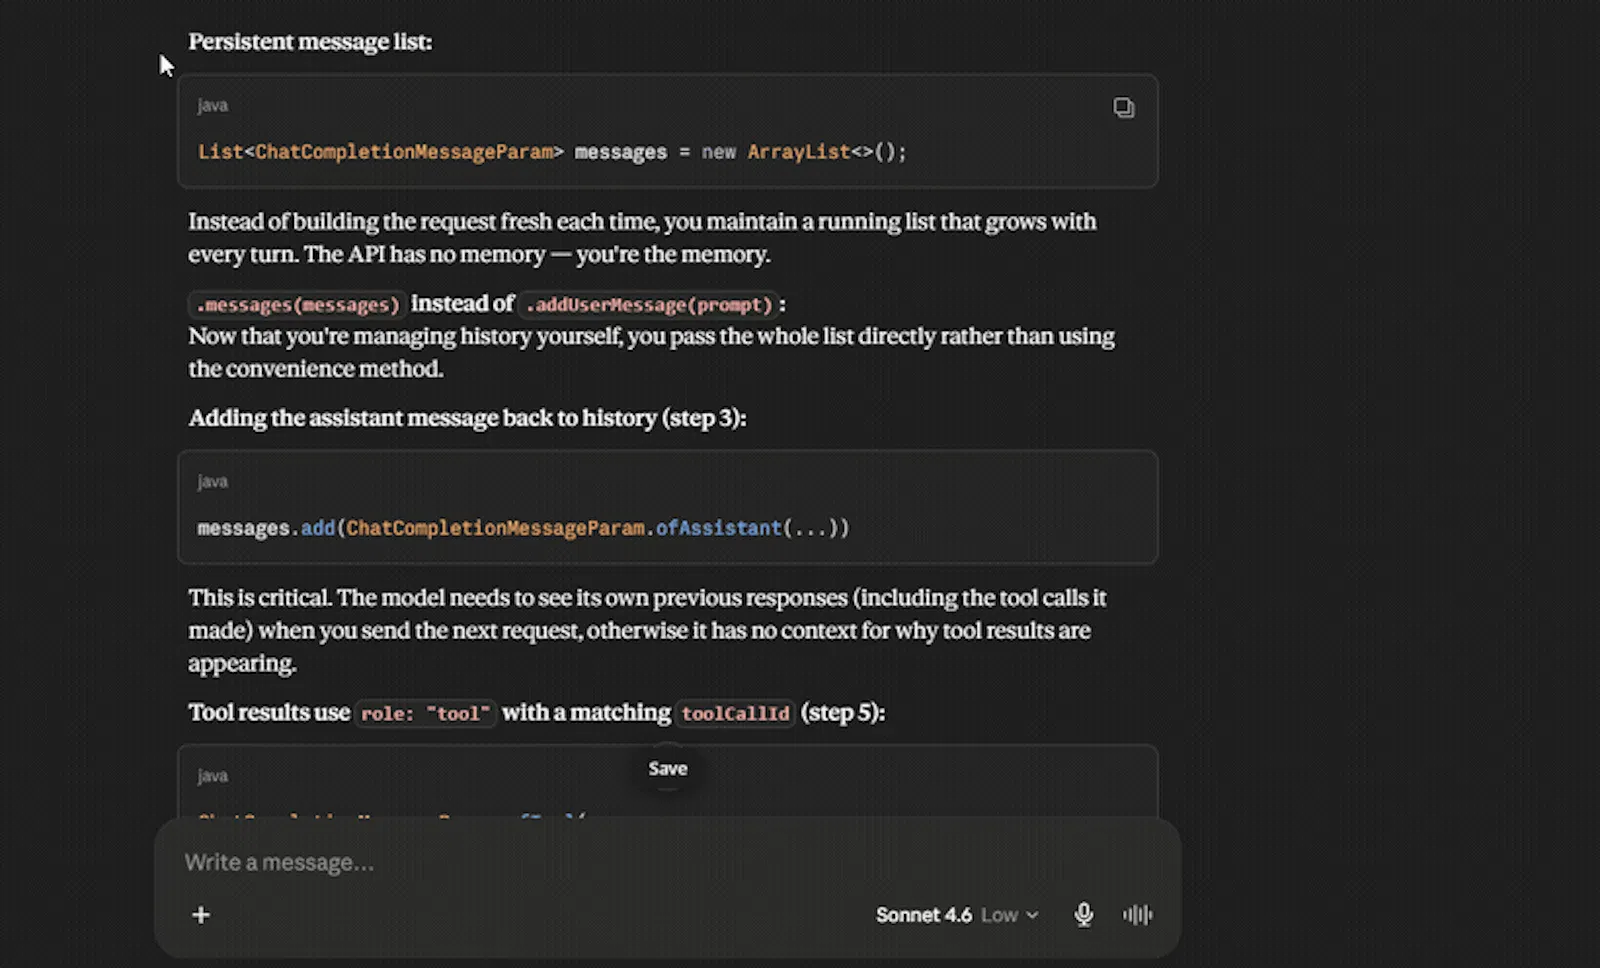The width and height of the screenshot is (1600, 968).
Task: Click the Adding the assistant message heading
Action: click(x=467, y=418)
